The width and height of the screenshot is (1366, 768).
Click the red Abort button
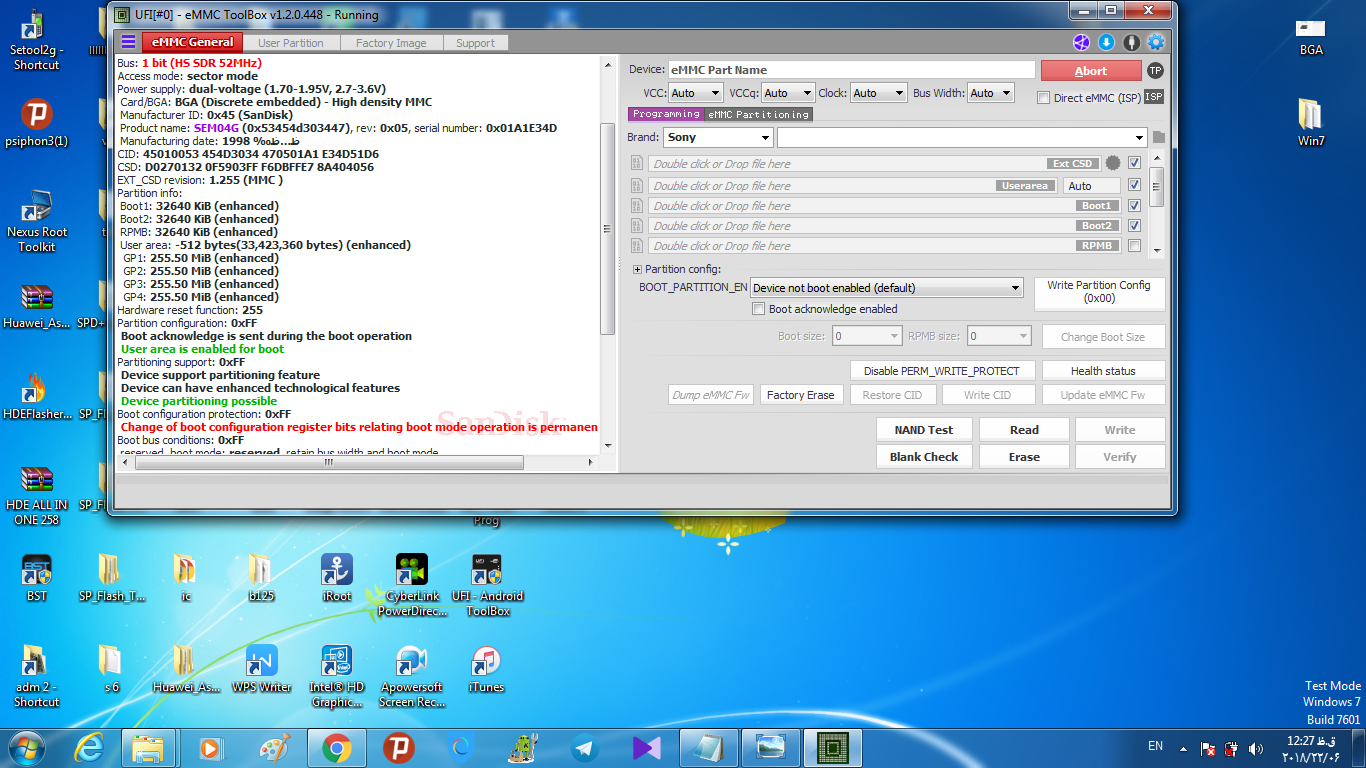(x=1091, y=71)
